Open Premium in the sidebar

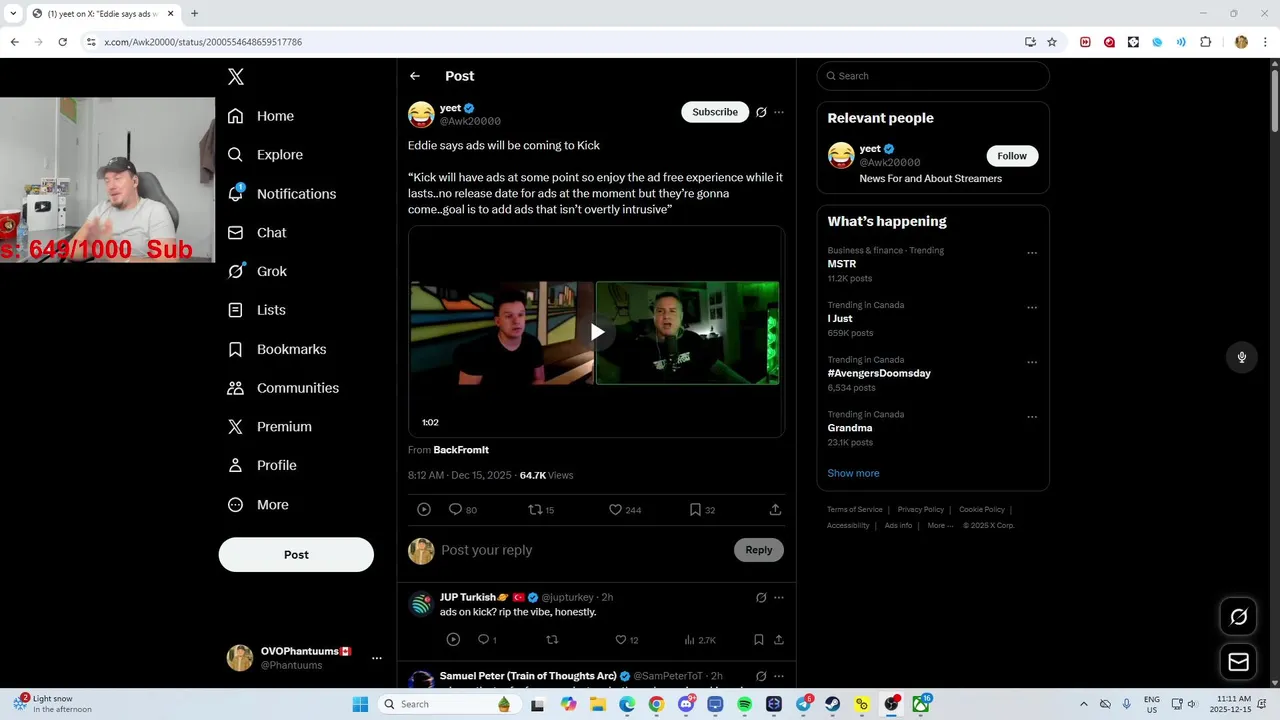pos(270,427)
